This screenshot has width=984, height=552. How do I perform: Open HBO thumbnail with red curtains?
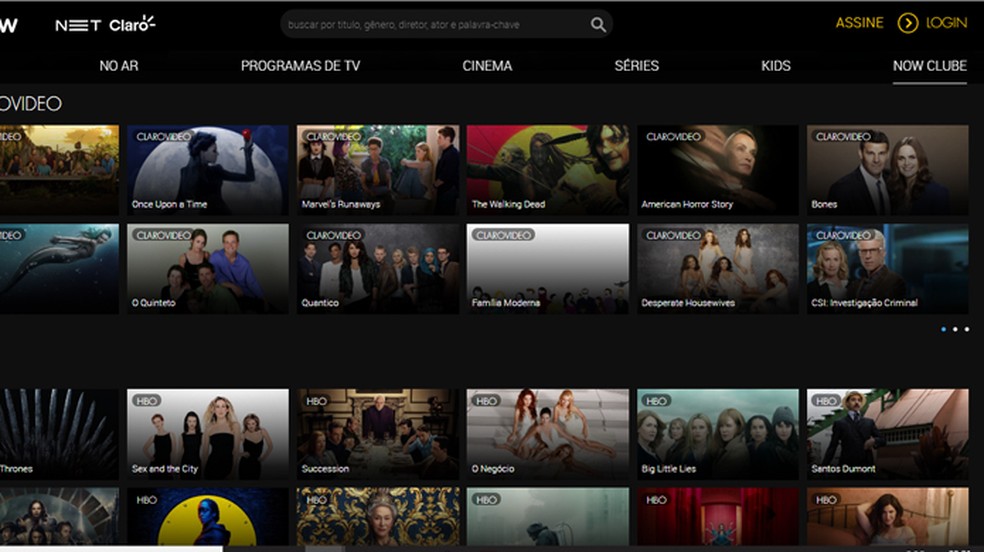click(718, 516)
